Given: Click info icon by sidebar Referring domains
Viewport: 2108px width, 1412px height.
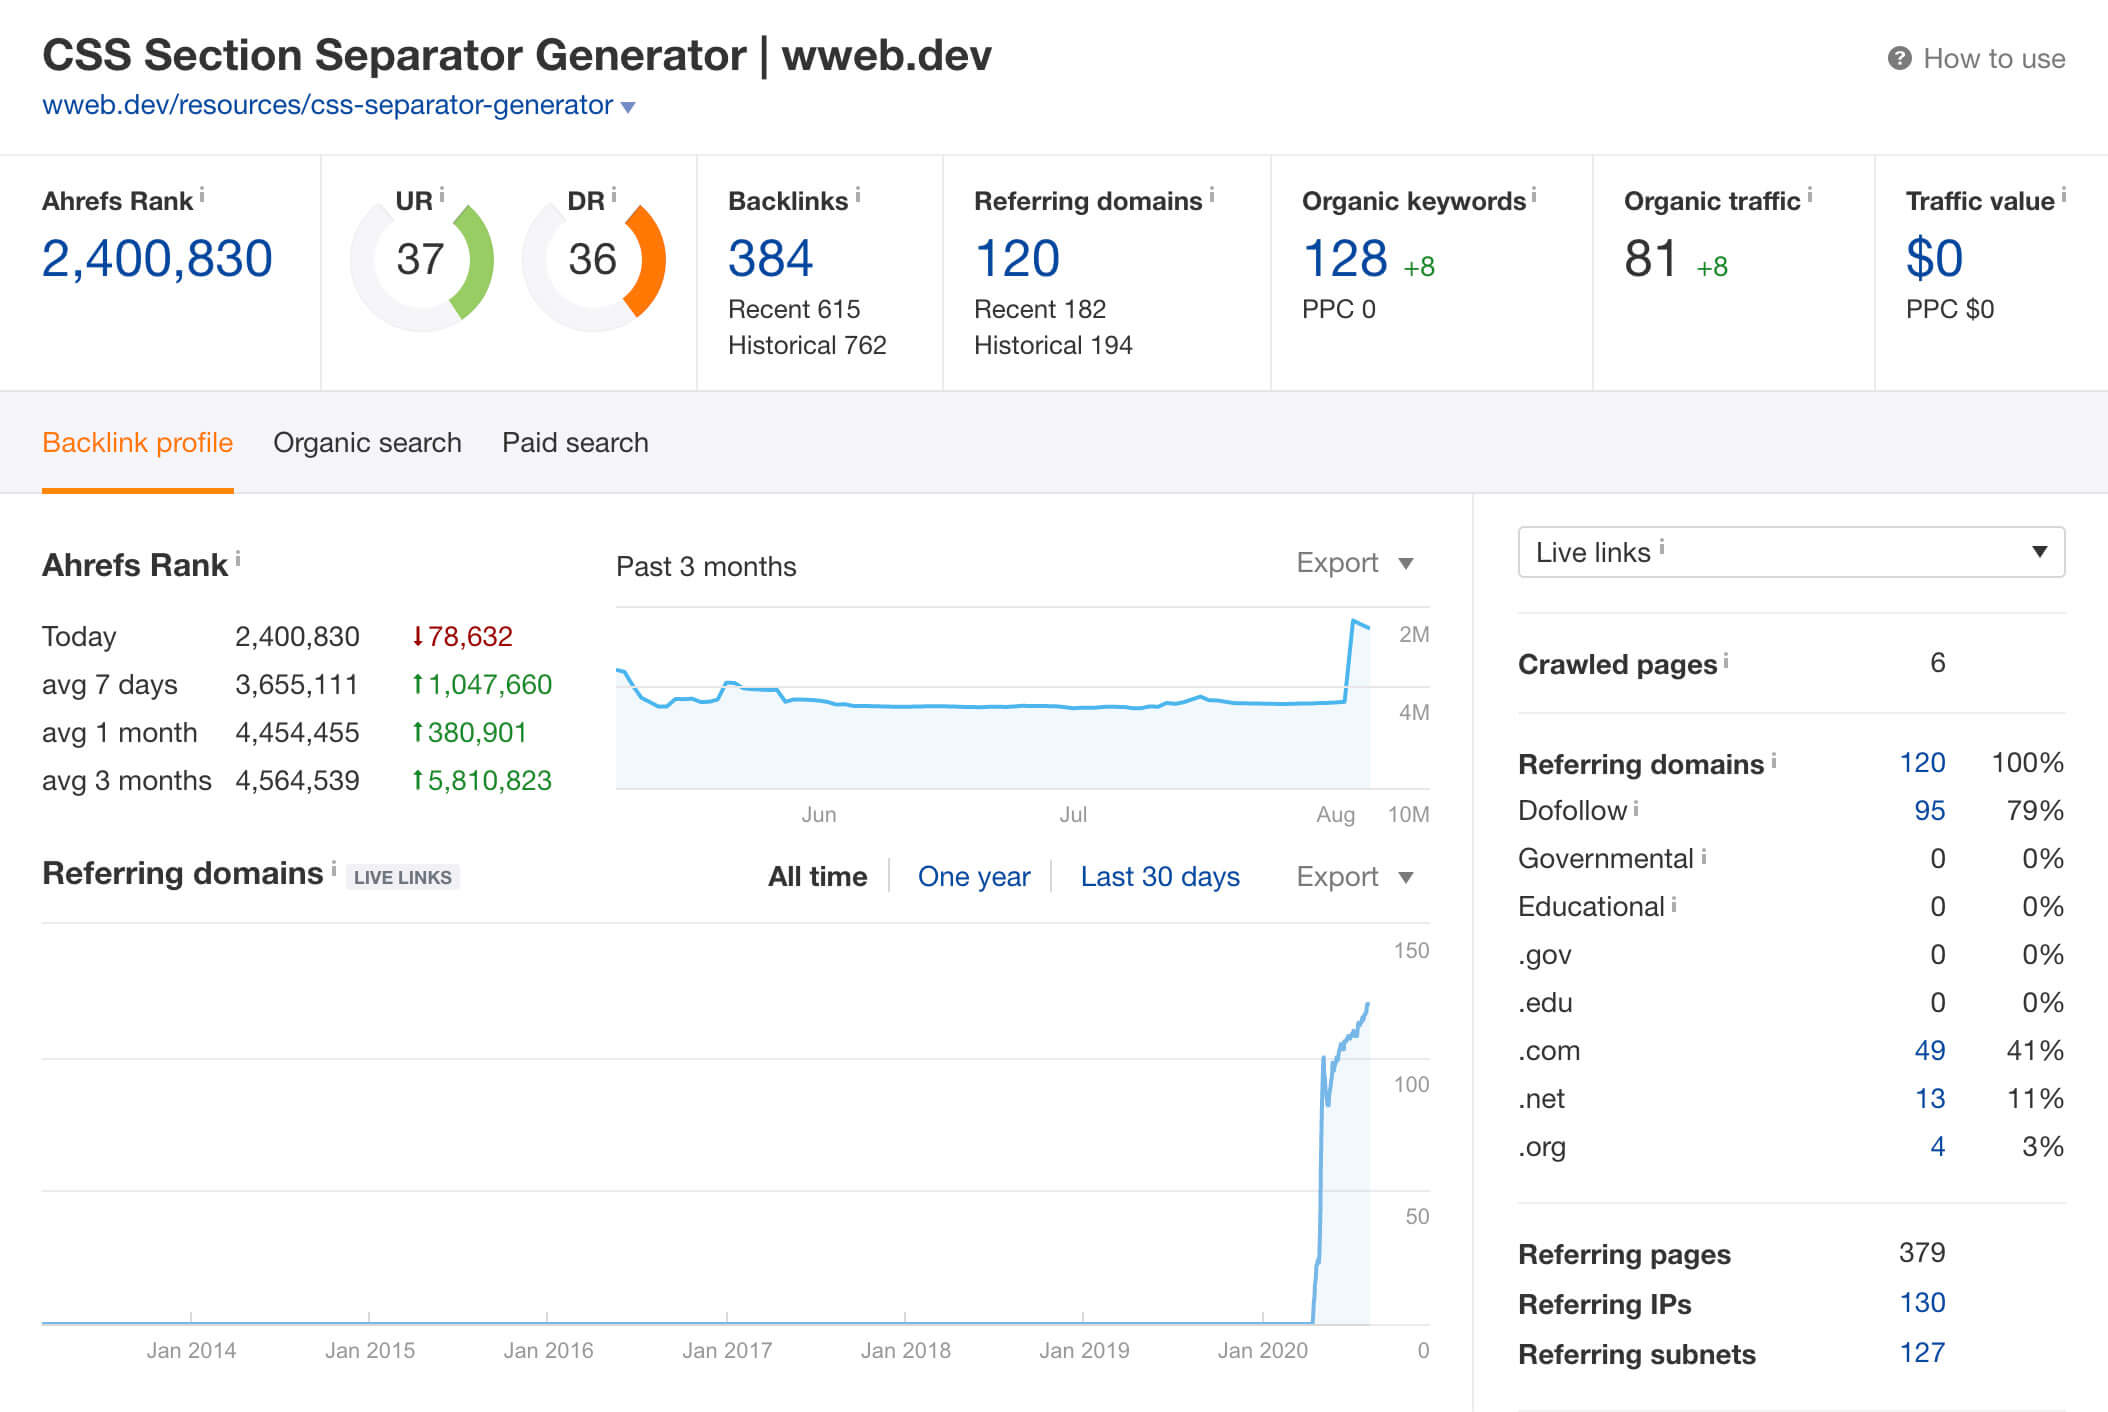Looking at the screenshot, I should coord(1774,759).
